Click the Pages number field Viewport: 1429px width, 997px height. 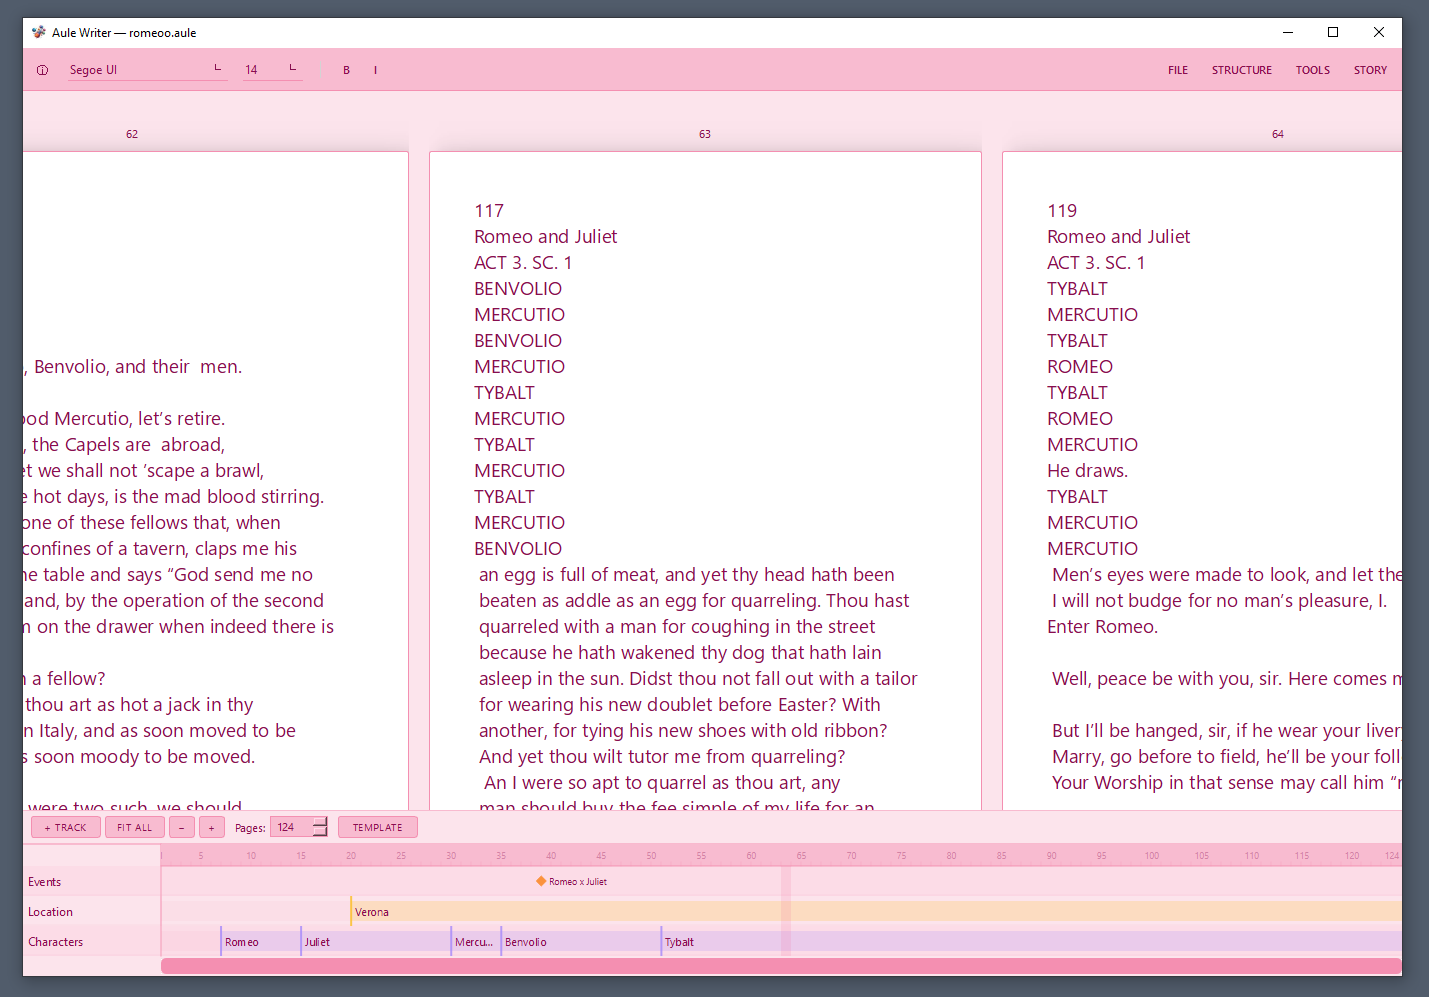point(291,827)
